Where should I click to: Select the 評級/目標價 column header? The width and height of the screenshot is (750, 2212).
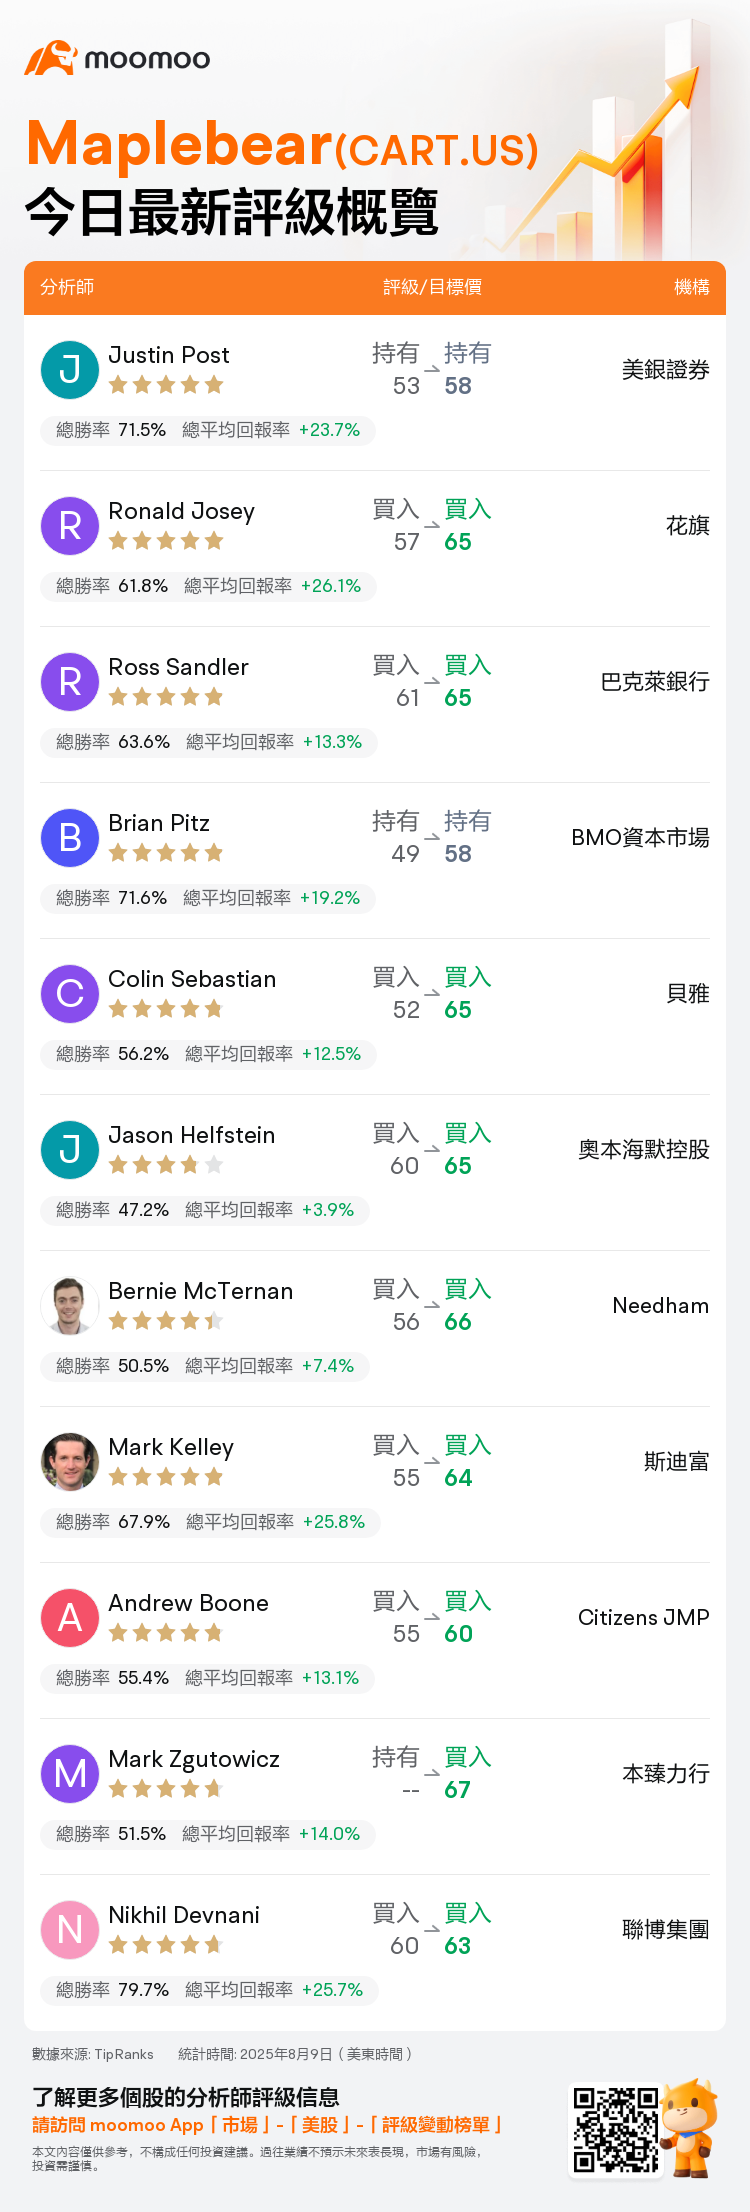[432, 287]
